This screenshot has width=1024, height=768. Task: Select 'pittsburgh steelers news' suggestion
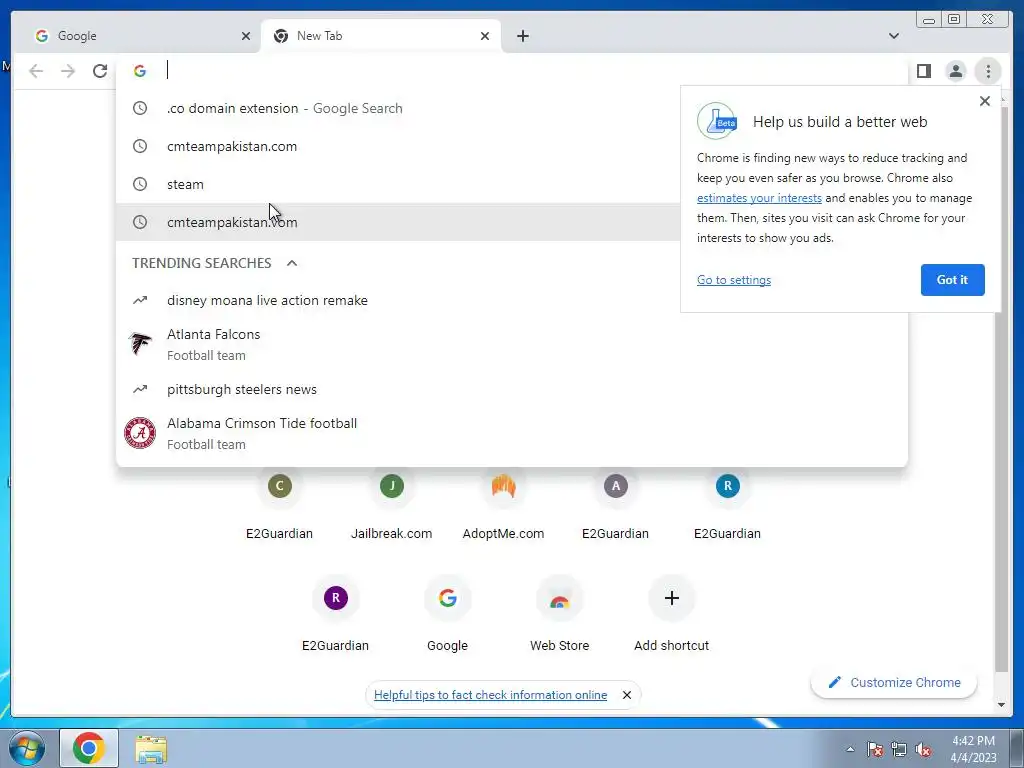(x=512, y=389)
